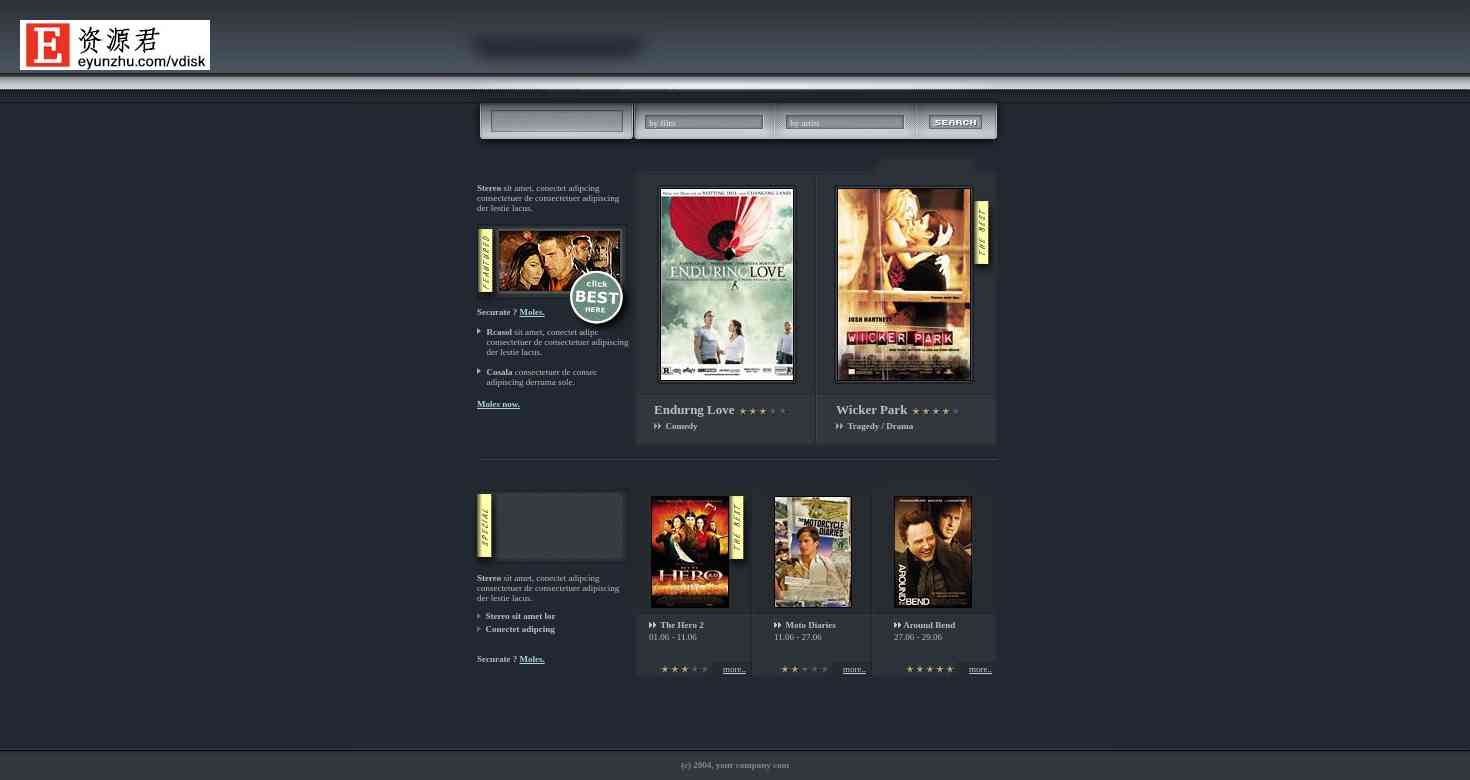
Task: Click the 'more..' link under The Hero 2
Action: point(734,669)
